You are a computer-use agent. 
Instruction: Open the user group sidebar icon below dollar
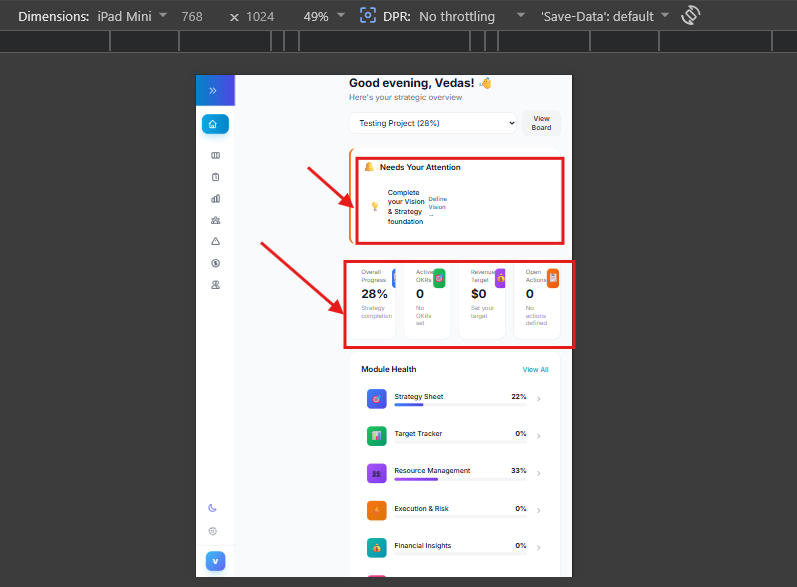(216, 285)
